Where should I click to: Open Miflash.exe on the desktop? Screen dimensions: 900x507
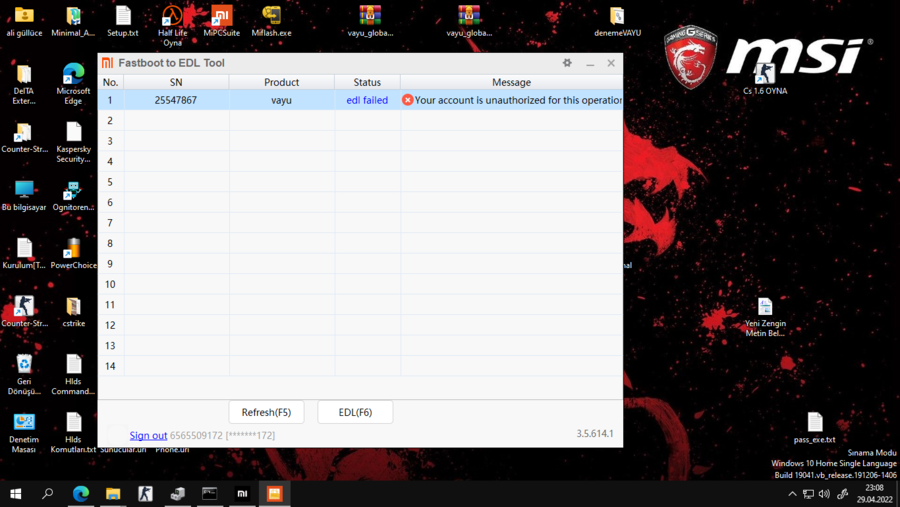click(271, 21)
